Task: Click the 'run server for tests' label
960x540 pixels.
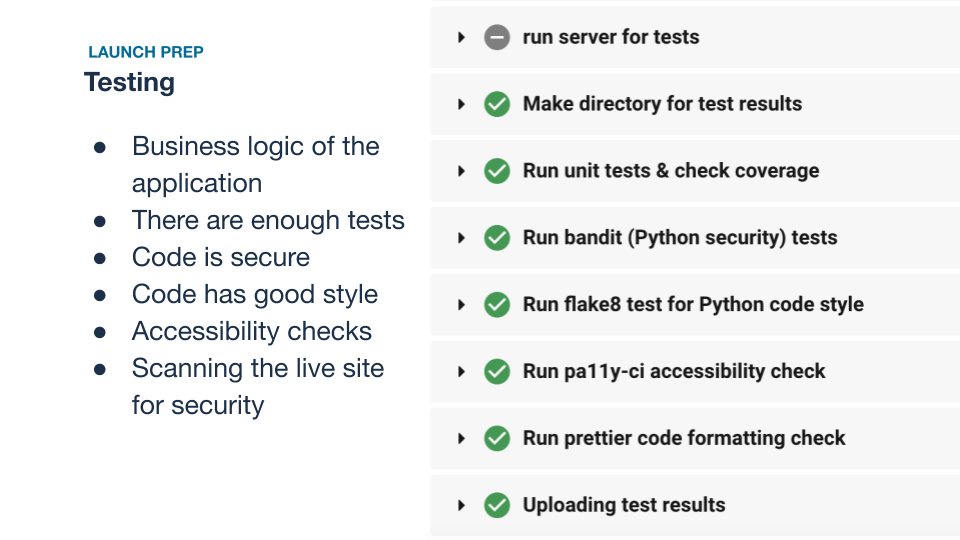Action: tap(611, 37)
